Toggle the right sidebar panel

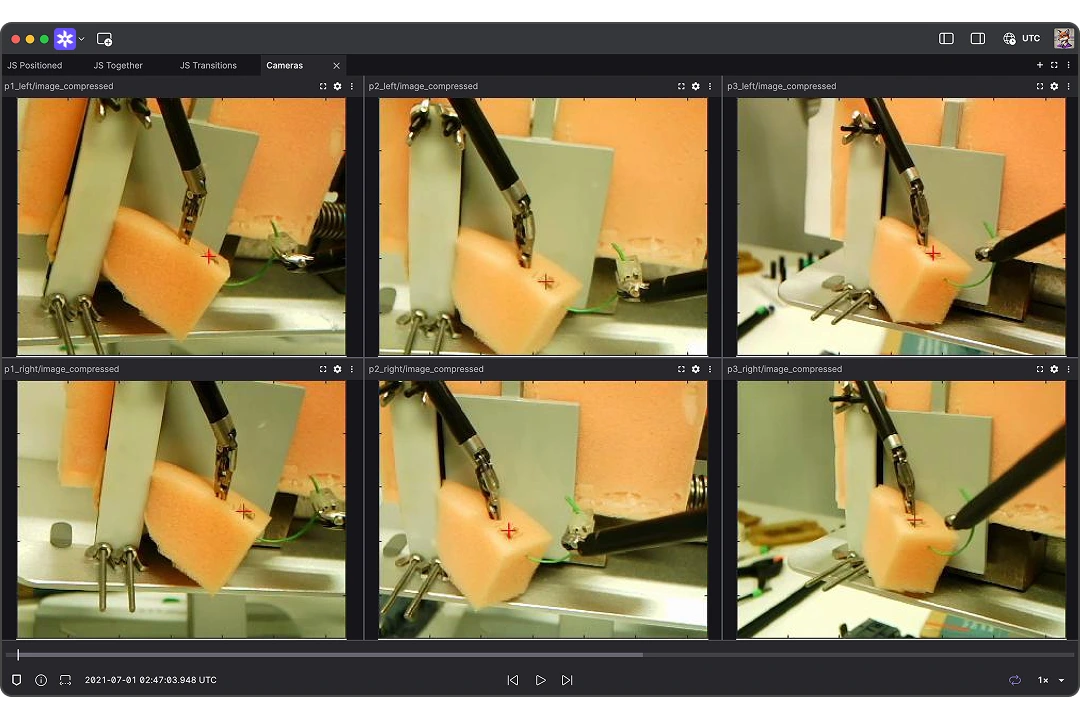(x=977, y=38)
